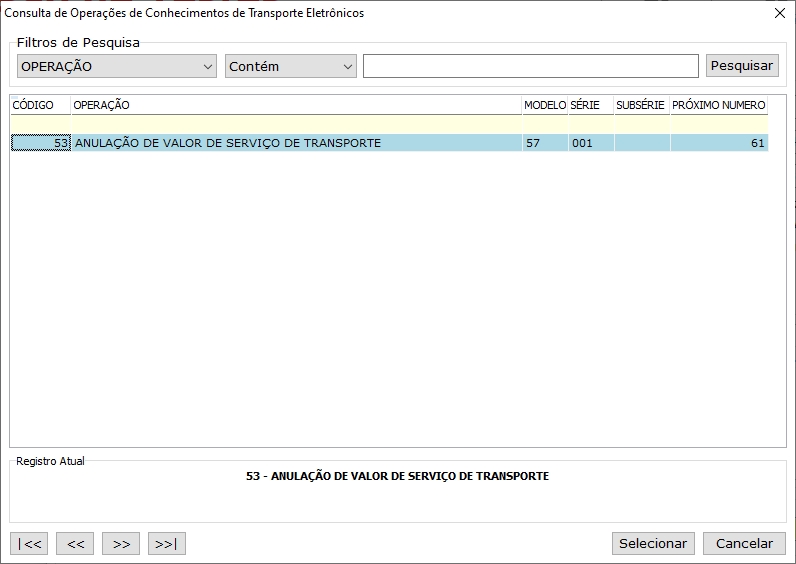The width and height of the screenshot is (796, 564).
Task: Select the ANULAÇÃO DE VALOR DE SERVIÇO row
Action: tap(296, 143)
